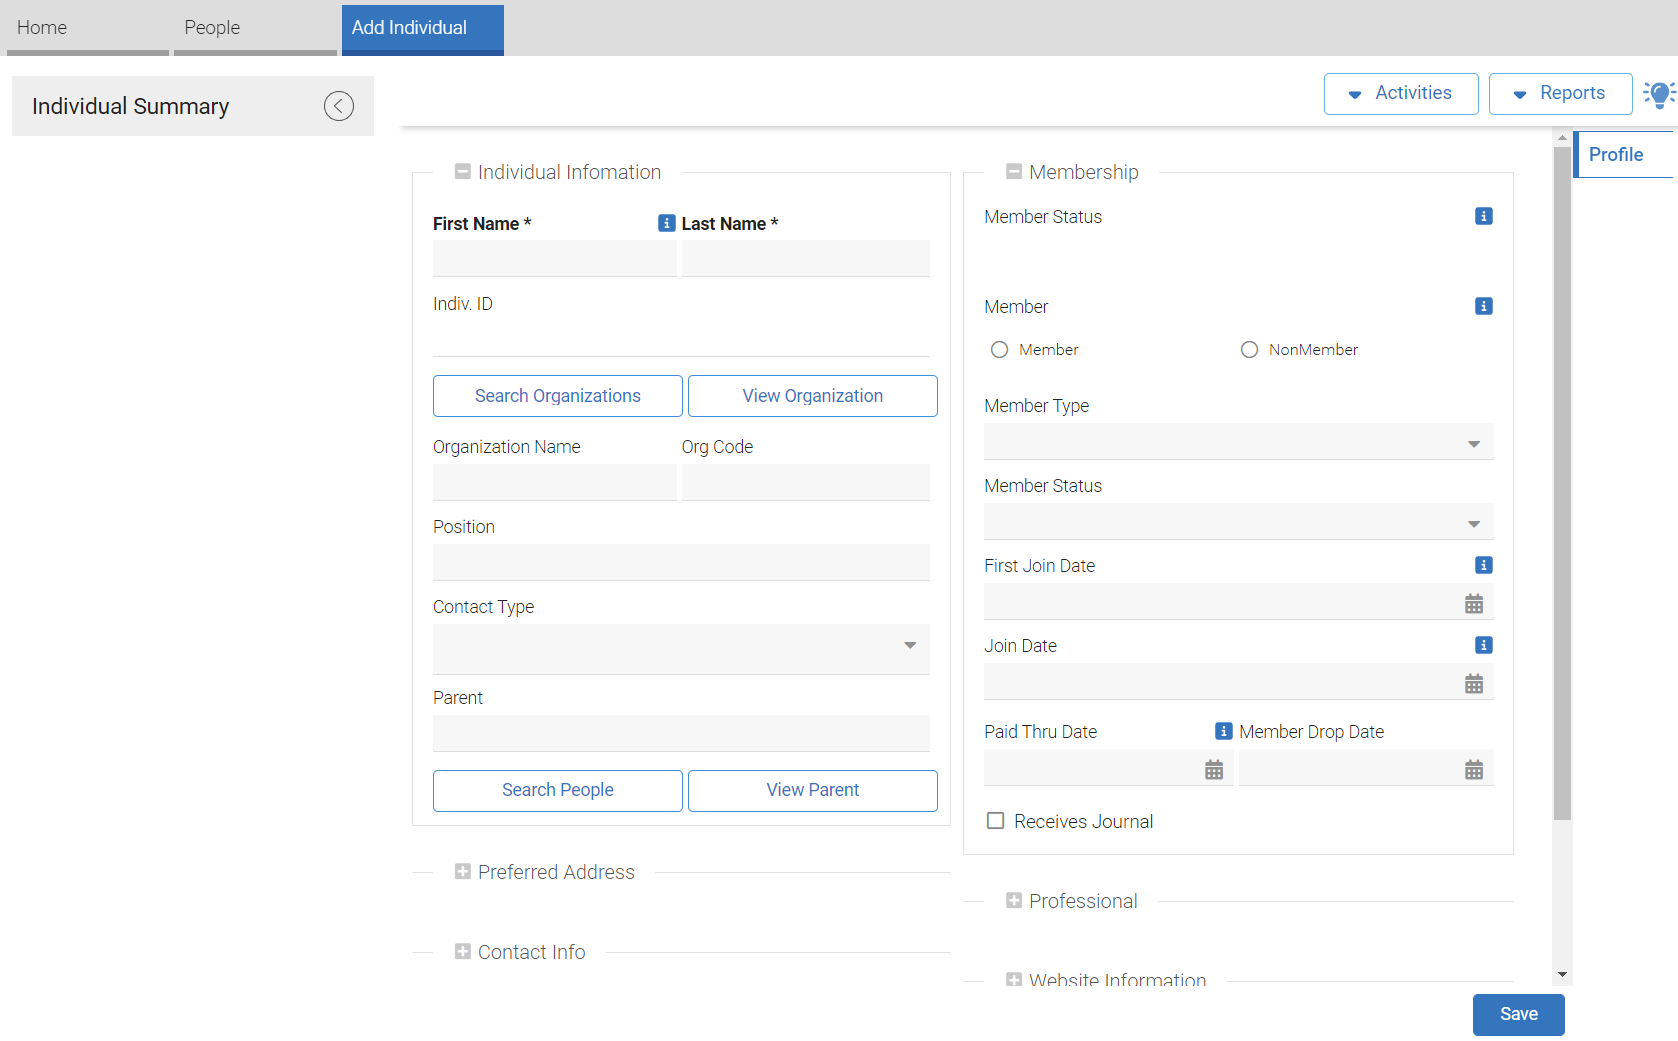1678x1041 pixels.
Task: Go to the Home tab
Action: coord(88,29)
